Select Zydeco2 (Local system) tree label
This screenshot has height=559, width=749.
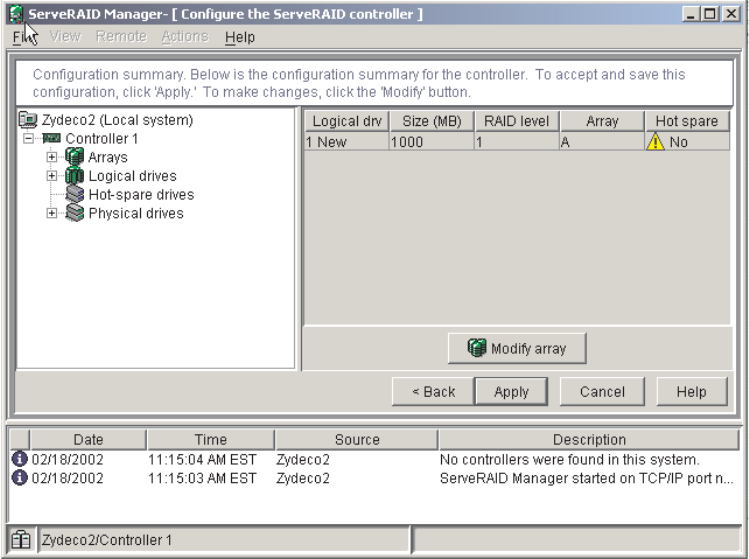coord(118,120)
